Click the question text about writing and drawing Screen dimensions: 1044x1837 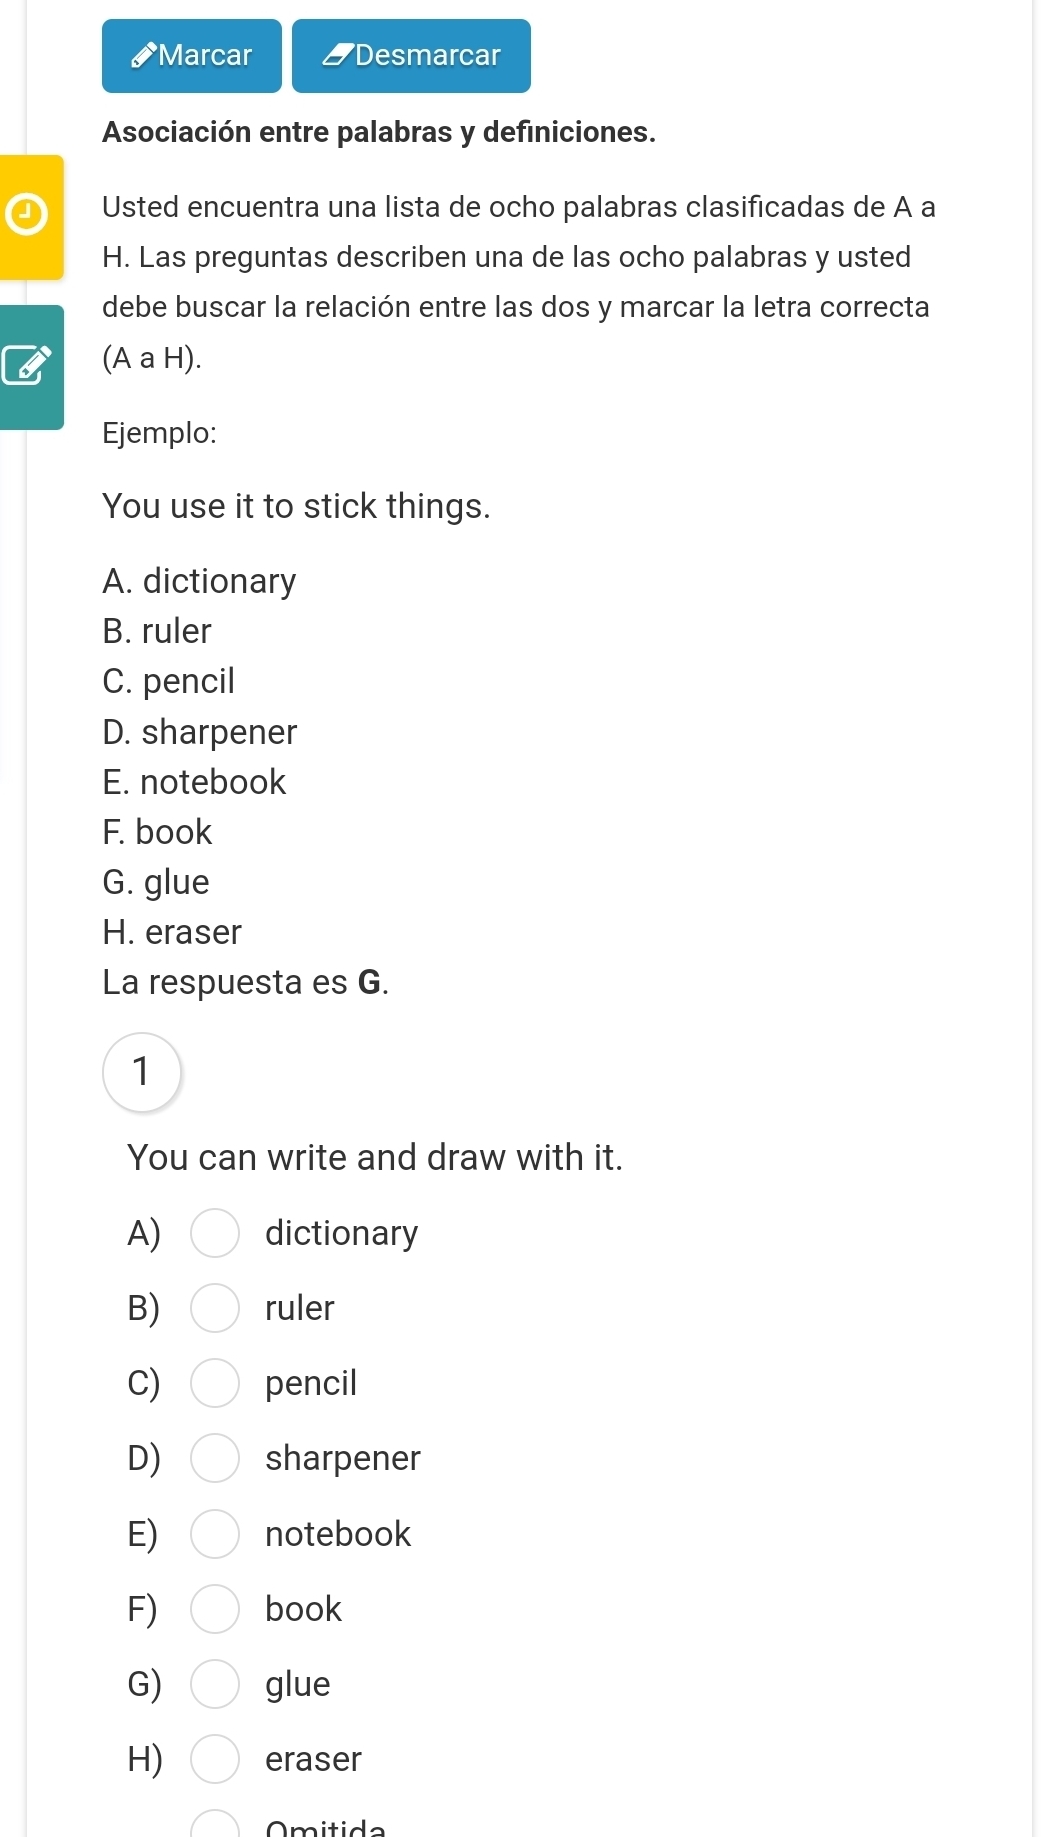pyautogui.click(x=375, y=1158)
